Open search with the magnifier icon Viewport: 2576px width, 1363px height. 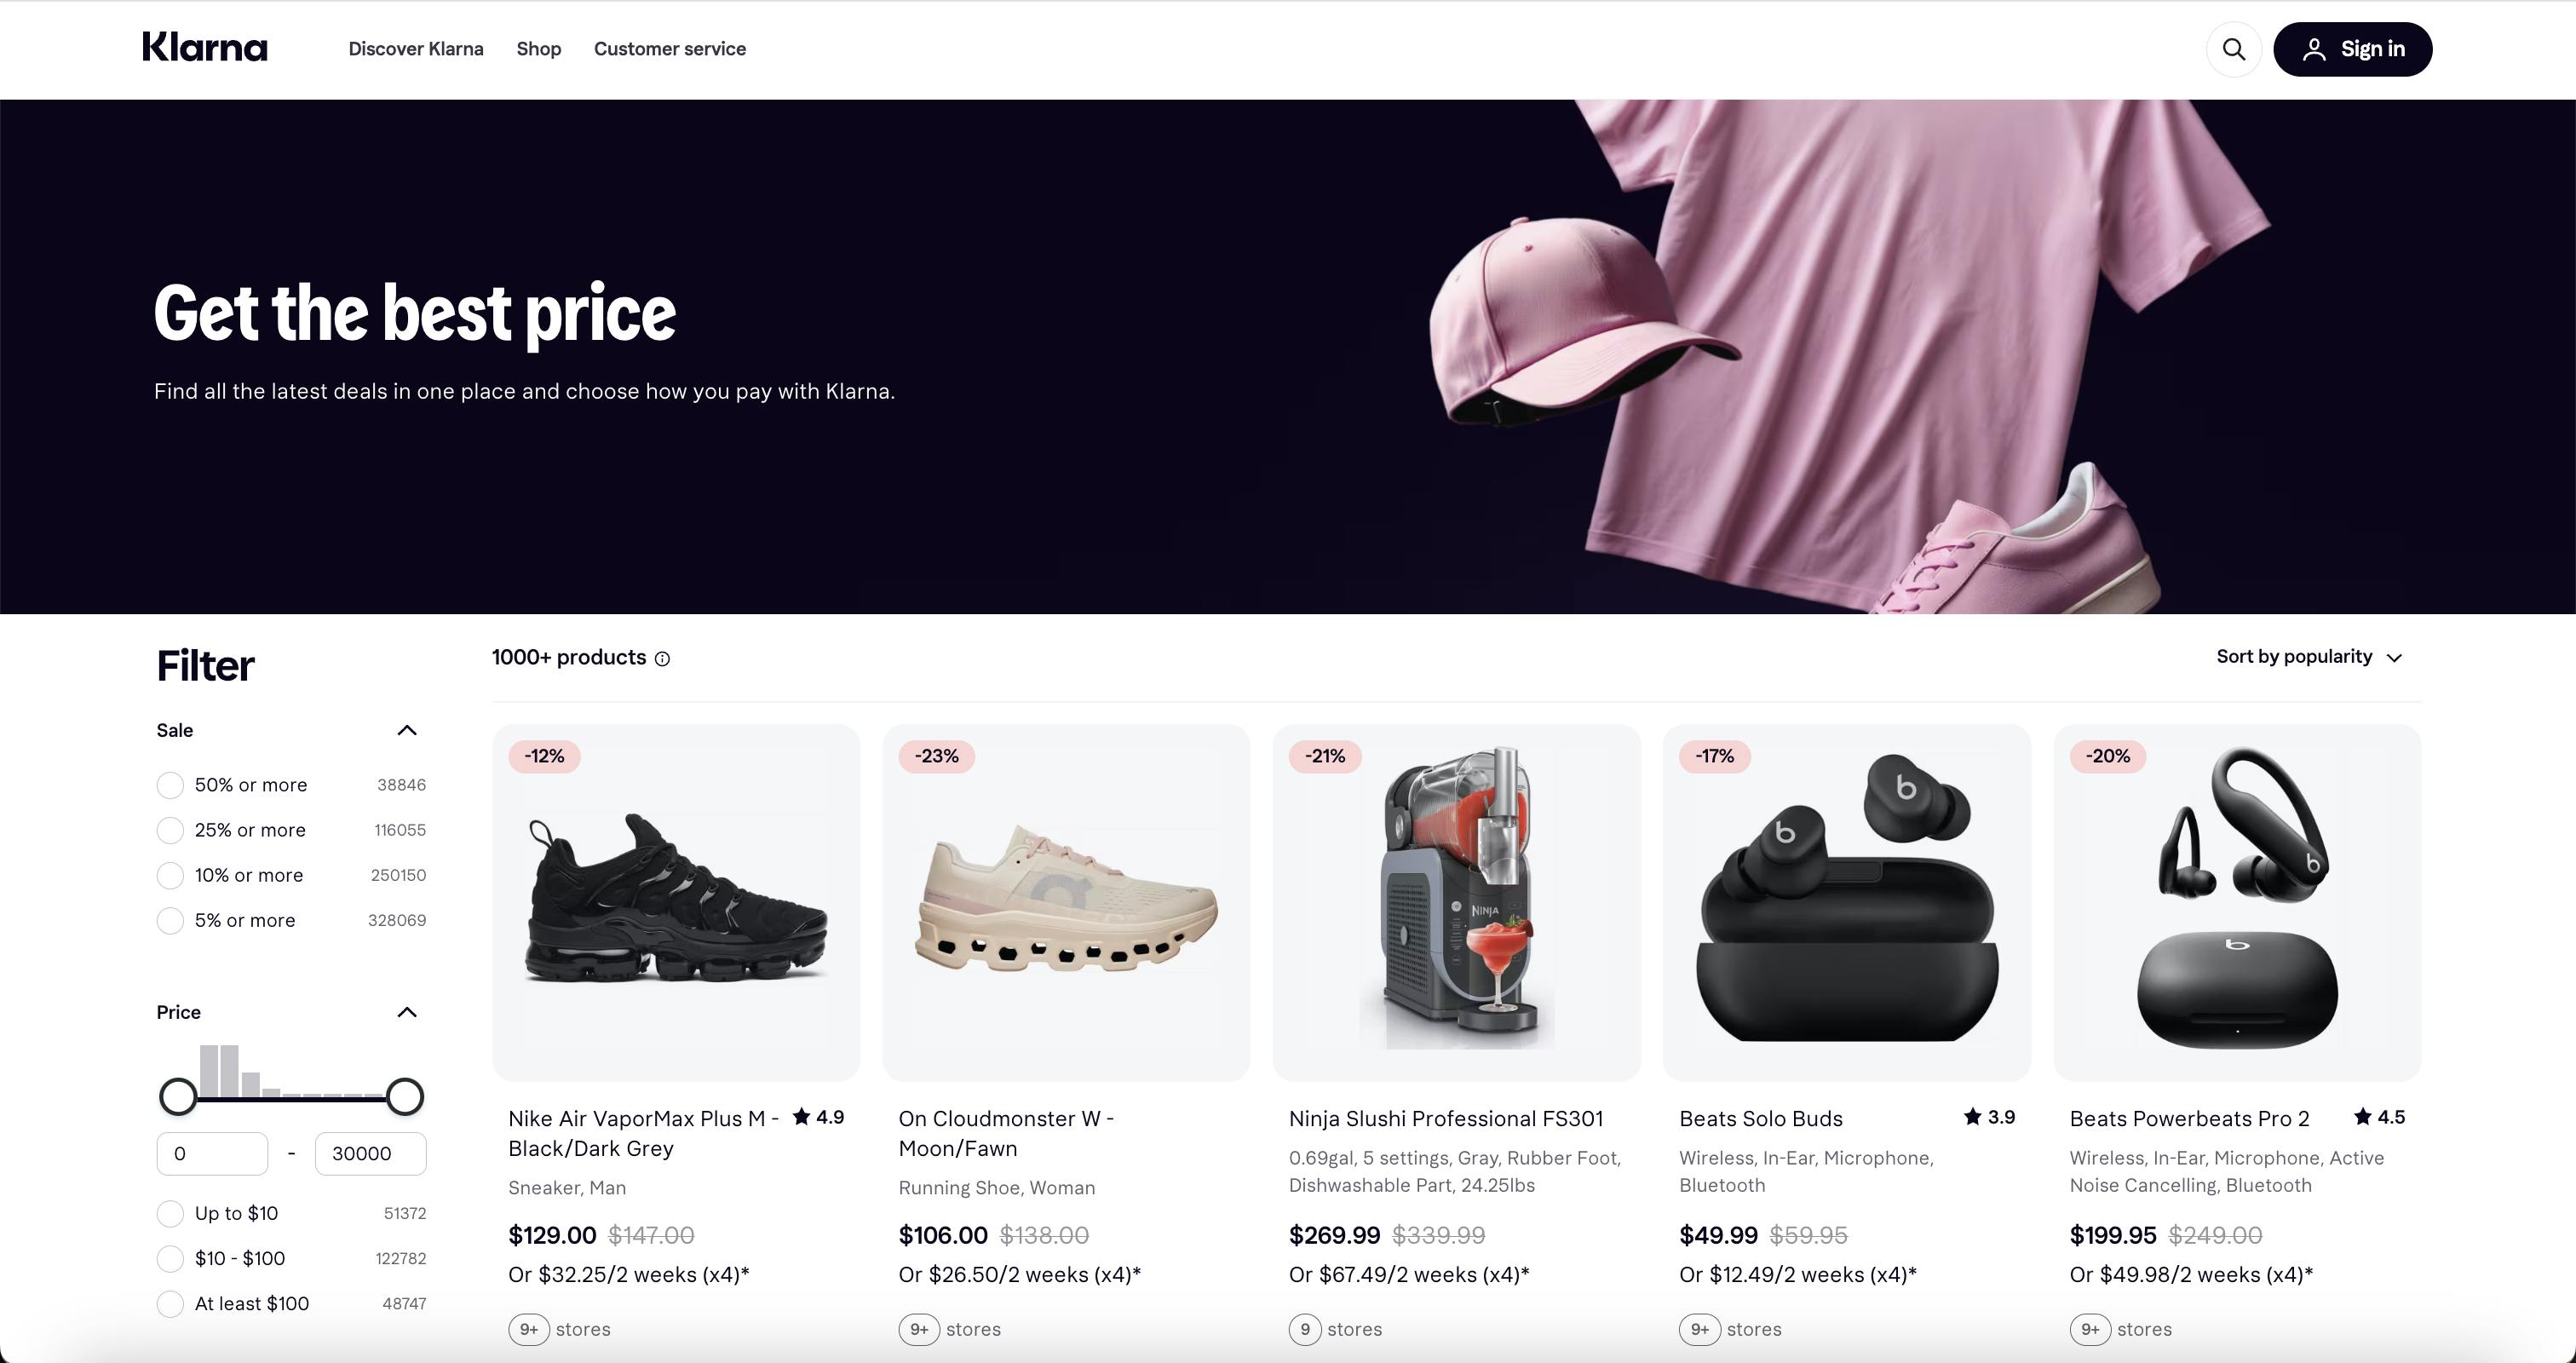(x=2233, y=49)
